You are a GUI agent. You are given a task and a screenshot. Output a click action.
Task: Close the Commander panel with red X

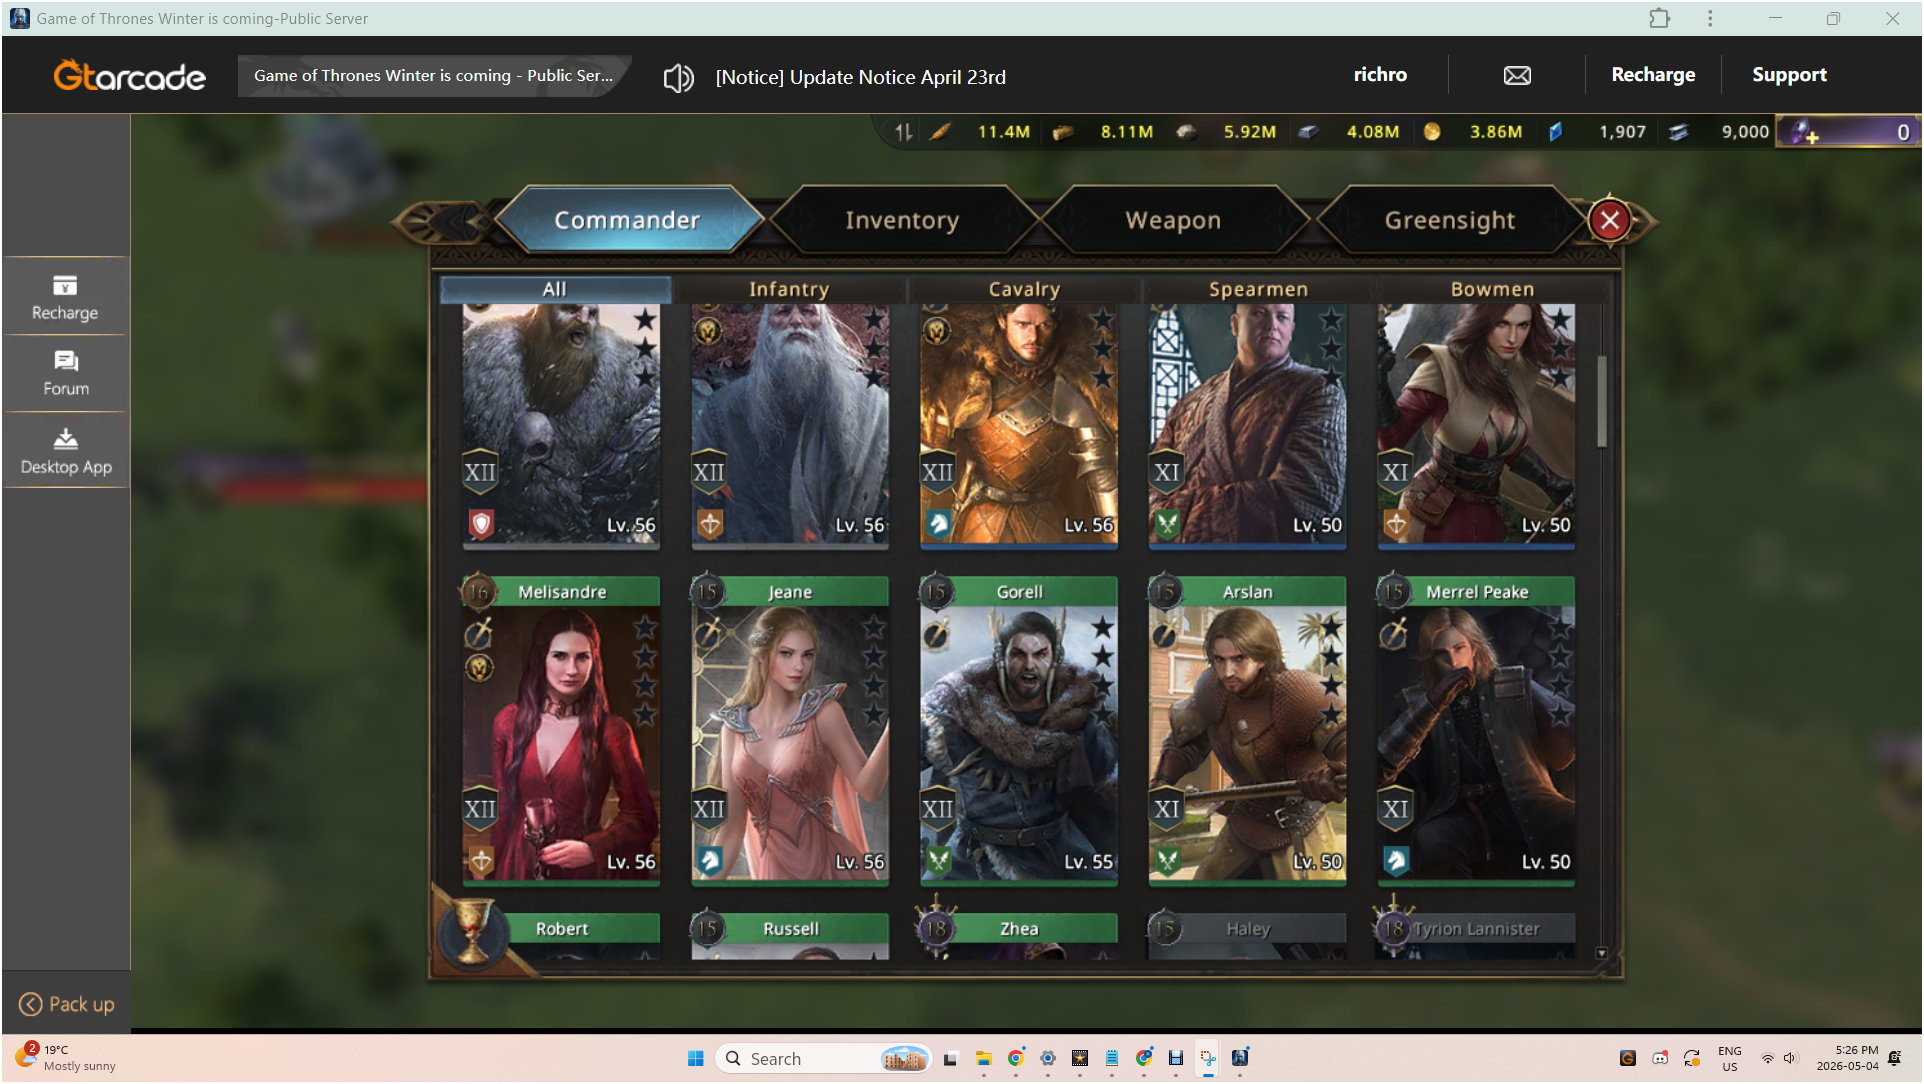(1609, 220)
